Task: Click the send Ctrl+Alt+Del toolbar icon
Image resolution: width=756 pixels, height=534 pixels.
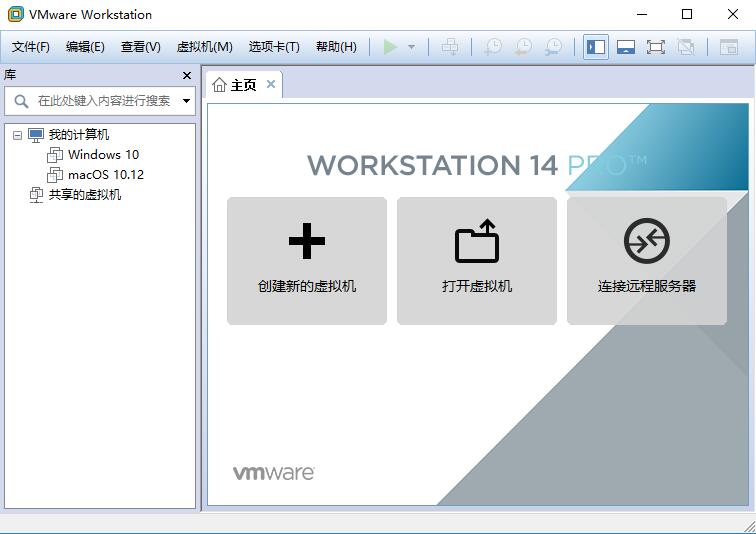Action: pos(450,47)
